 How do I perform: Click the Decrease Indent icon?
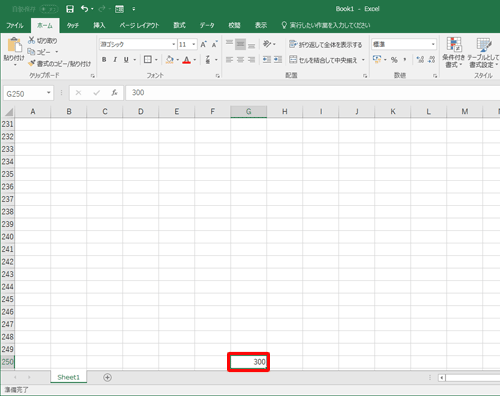[x=267, y=60]
